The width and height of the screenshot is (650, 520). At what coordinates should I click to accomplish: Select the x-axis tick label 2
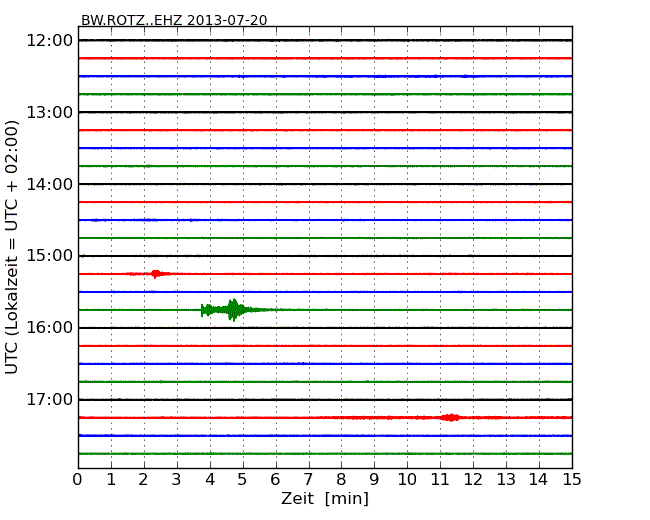pos(144,480)
